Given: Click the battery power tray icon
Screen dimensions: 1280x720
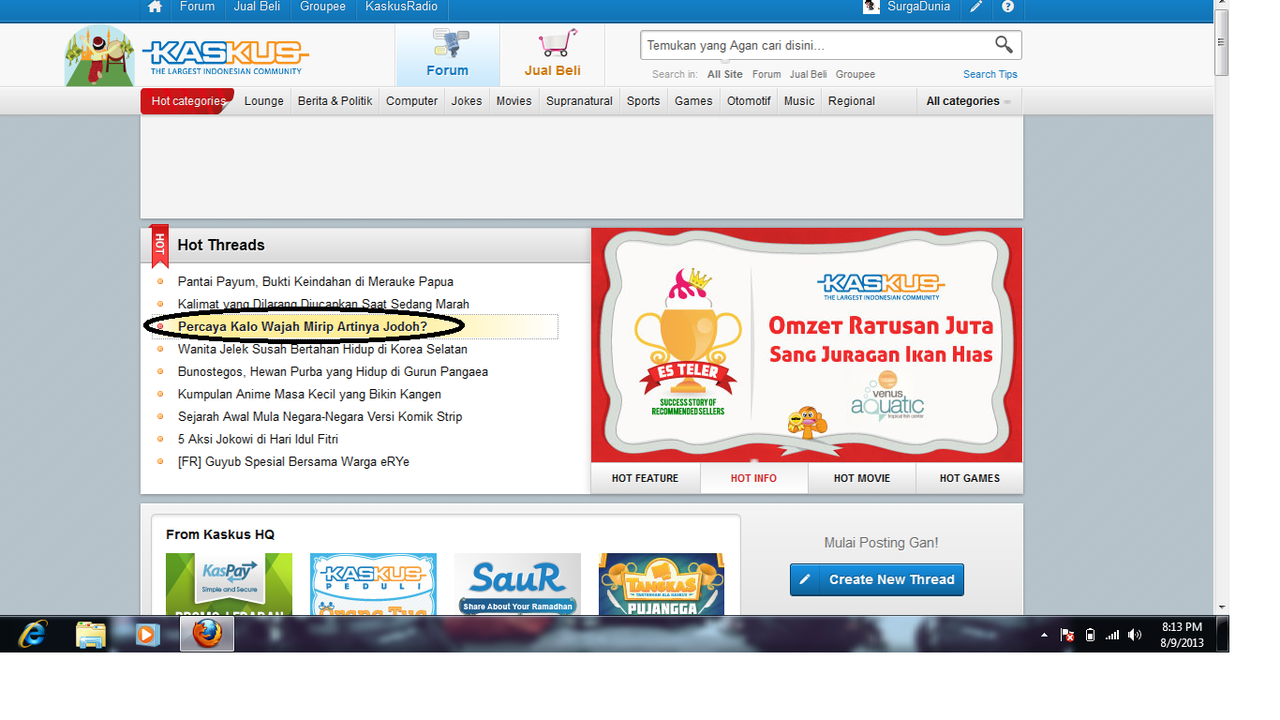Looking at the screenshot, I should (1090, 635).
